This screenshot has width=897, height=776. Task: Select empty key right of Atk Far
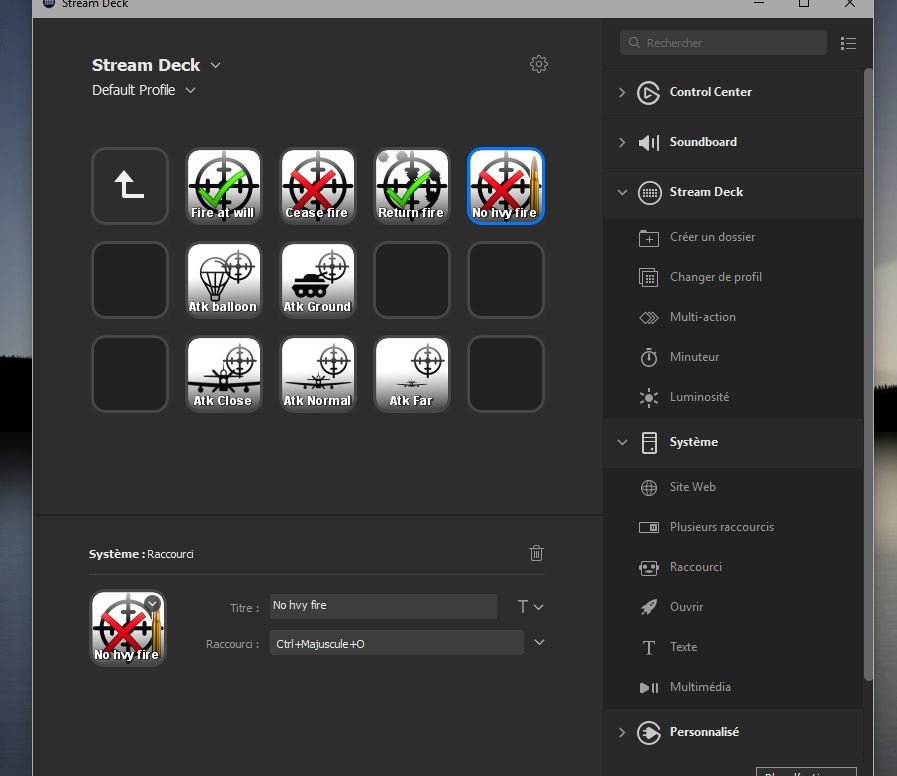coord(506,374)
